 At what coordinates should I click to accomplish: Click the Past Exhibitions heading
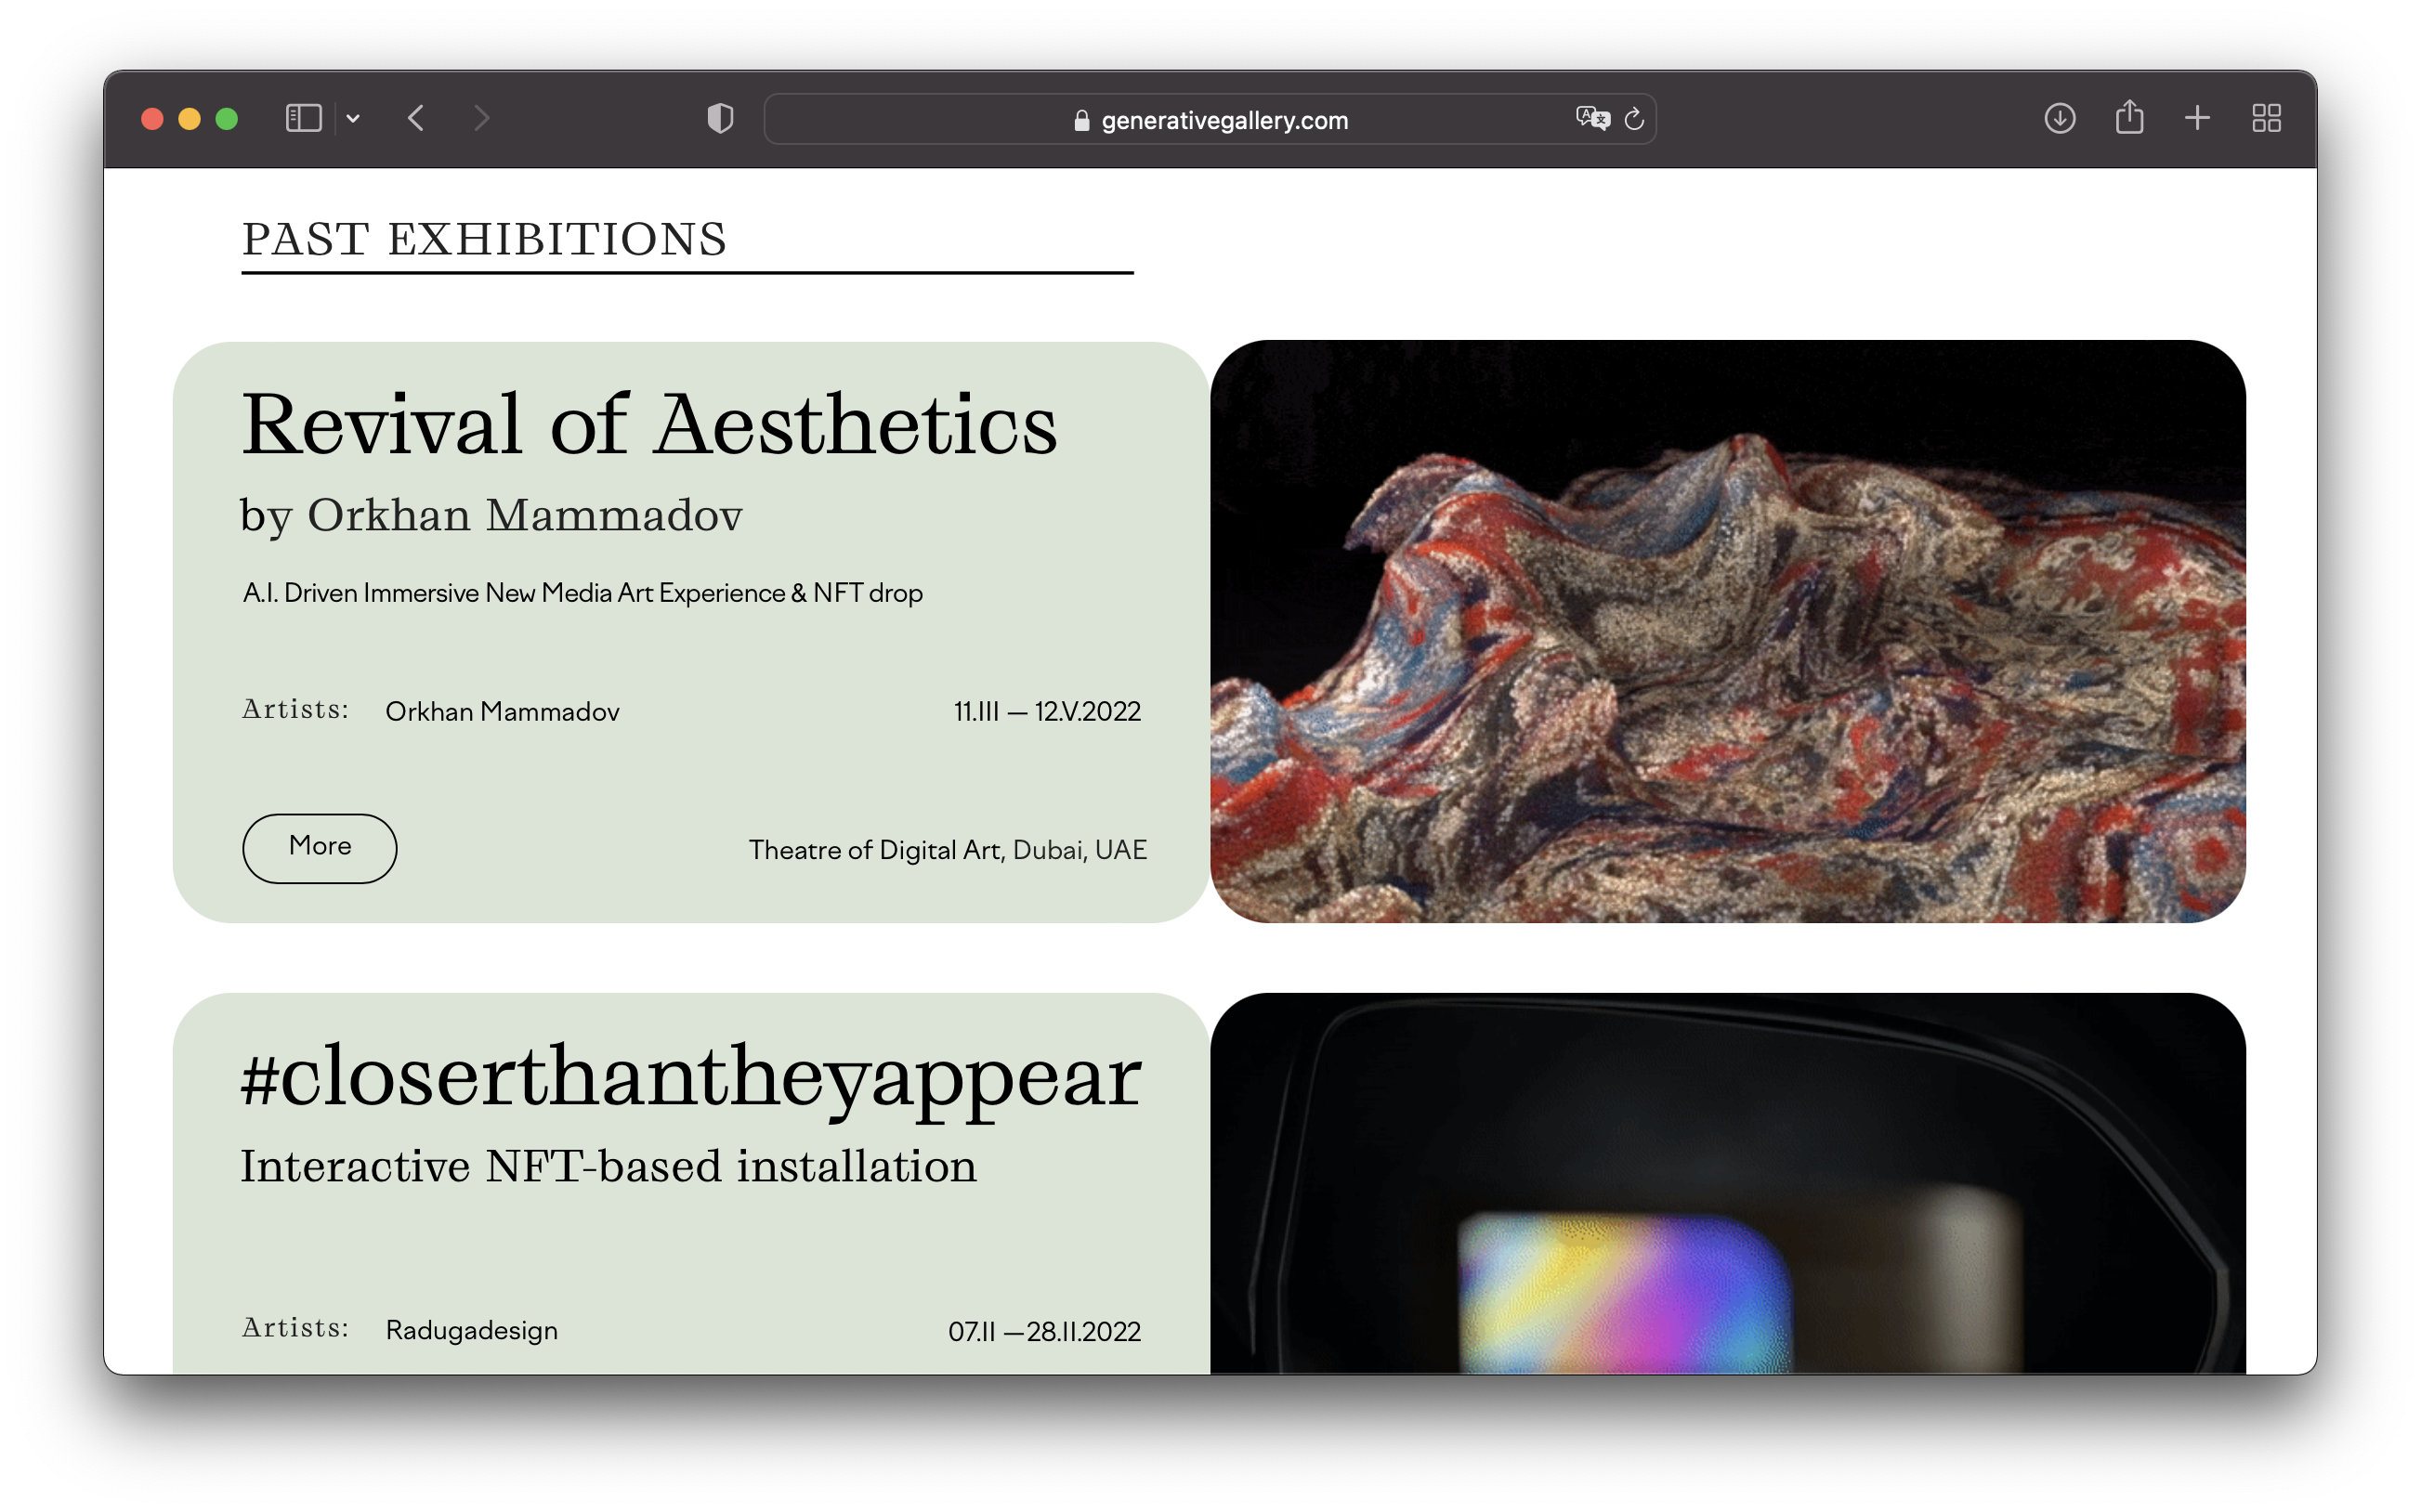coord(484,239)
